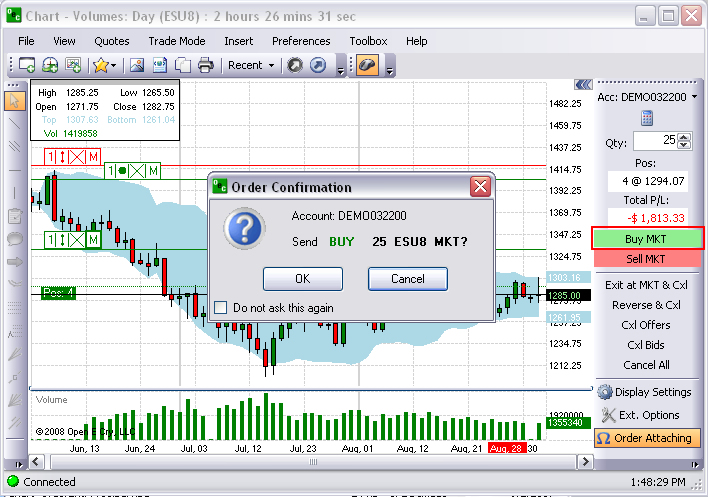Click the save chart as image icon
Viewport: 708px width, 497px height.
tap(137, 65)
